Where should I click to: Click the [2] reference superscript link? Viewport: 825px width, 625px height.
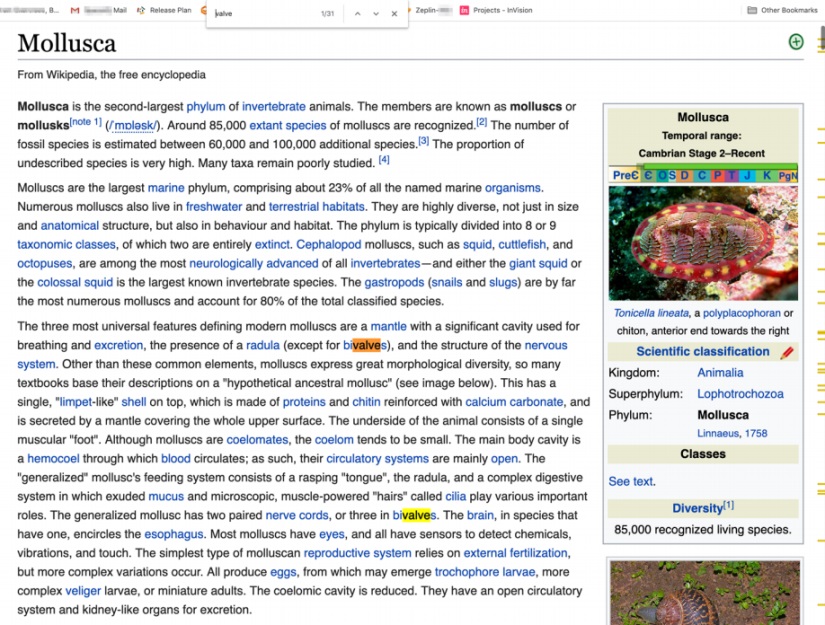[x=481, y=121]
